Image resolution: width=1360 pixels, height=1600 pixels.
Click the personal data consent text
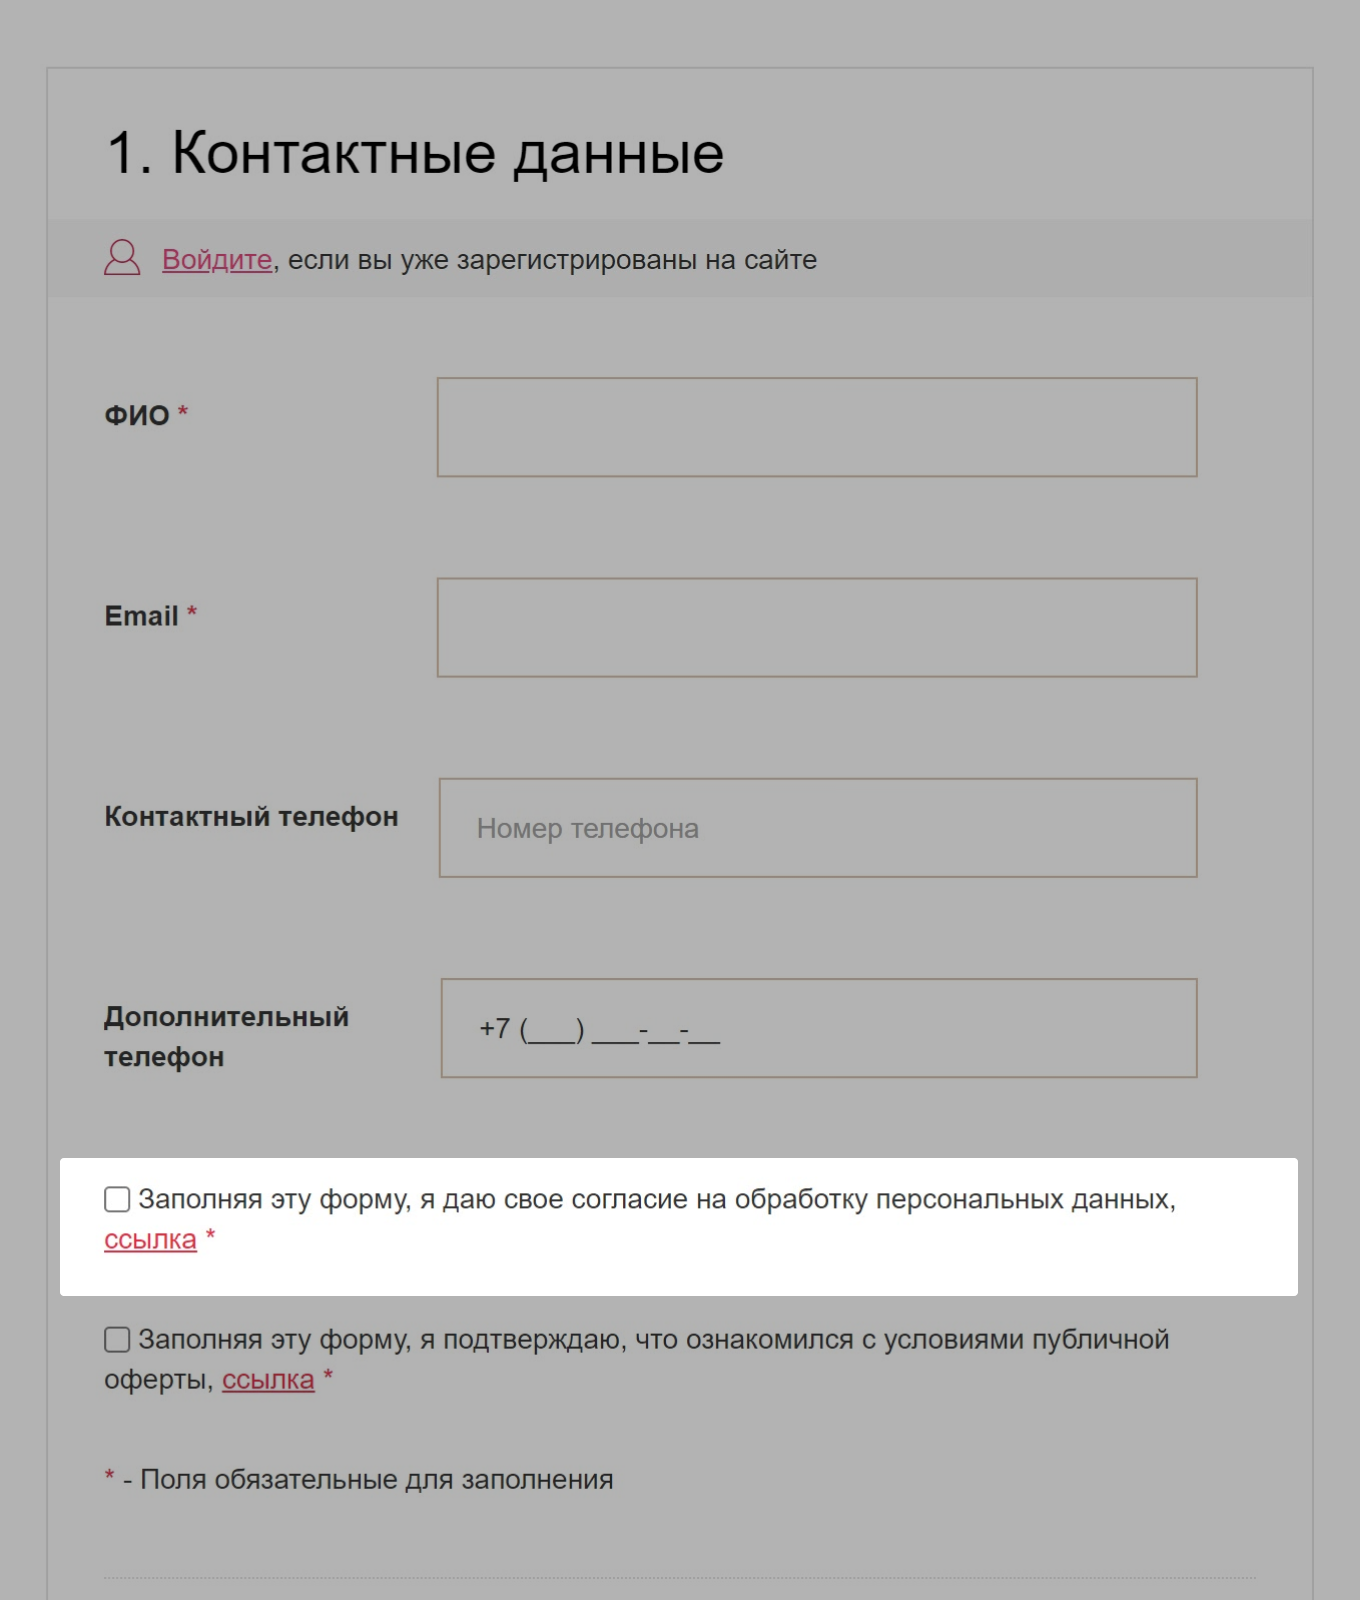tap(656, 1199)
